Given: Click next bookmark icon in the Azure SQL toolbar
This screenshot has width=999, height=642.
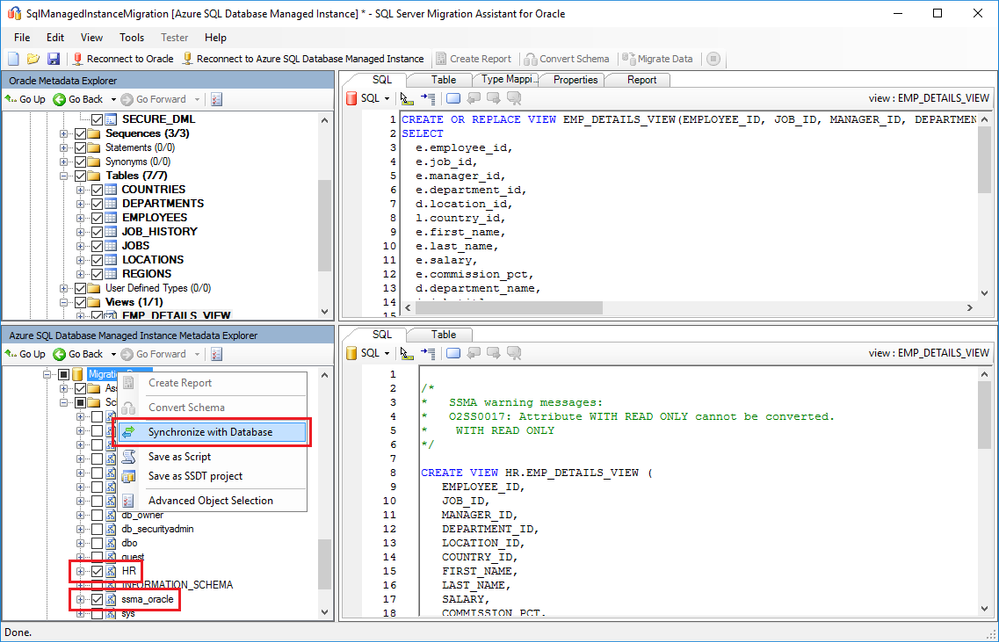Looking at the screenshot, I should (x=494, y=353).
